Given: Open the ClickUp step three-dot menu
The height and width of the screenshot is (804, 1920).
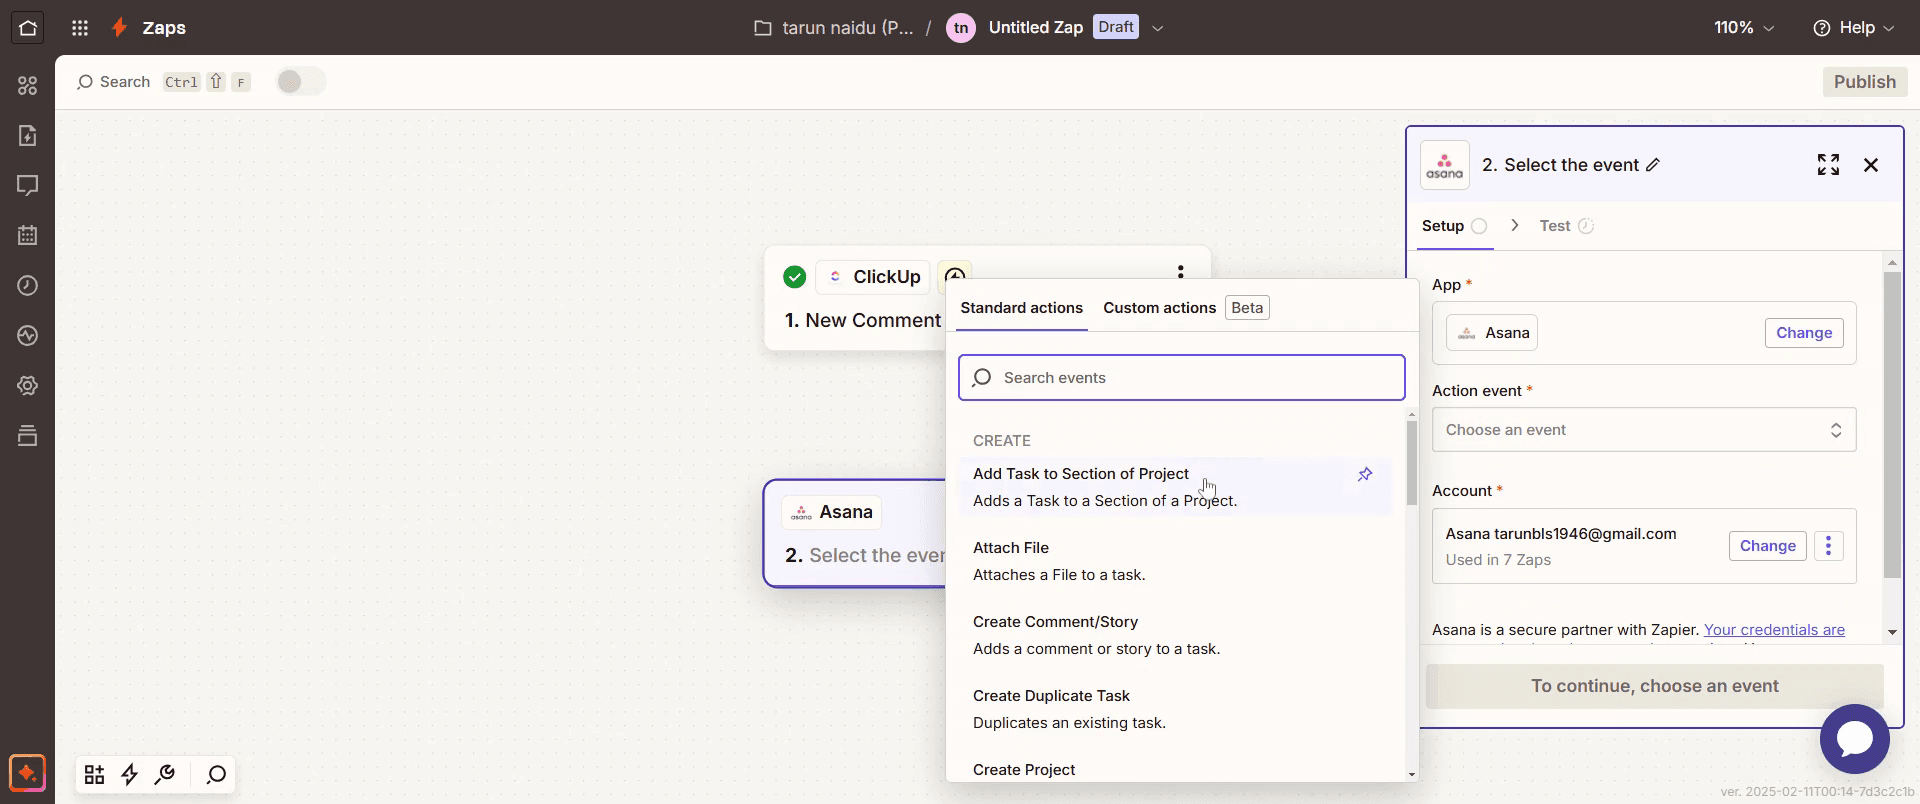Looking at the screenshot, I should tap(1181, 272).
